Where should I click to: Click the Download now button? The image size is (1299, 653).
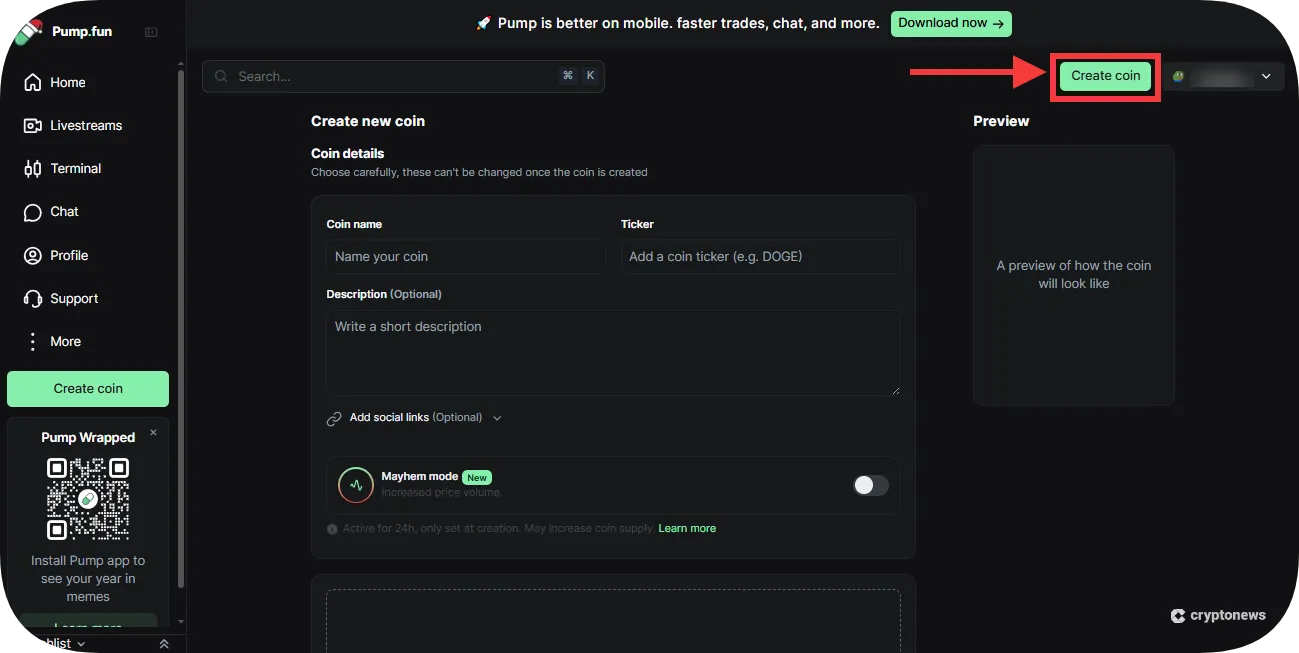click(x=951, y=23)
